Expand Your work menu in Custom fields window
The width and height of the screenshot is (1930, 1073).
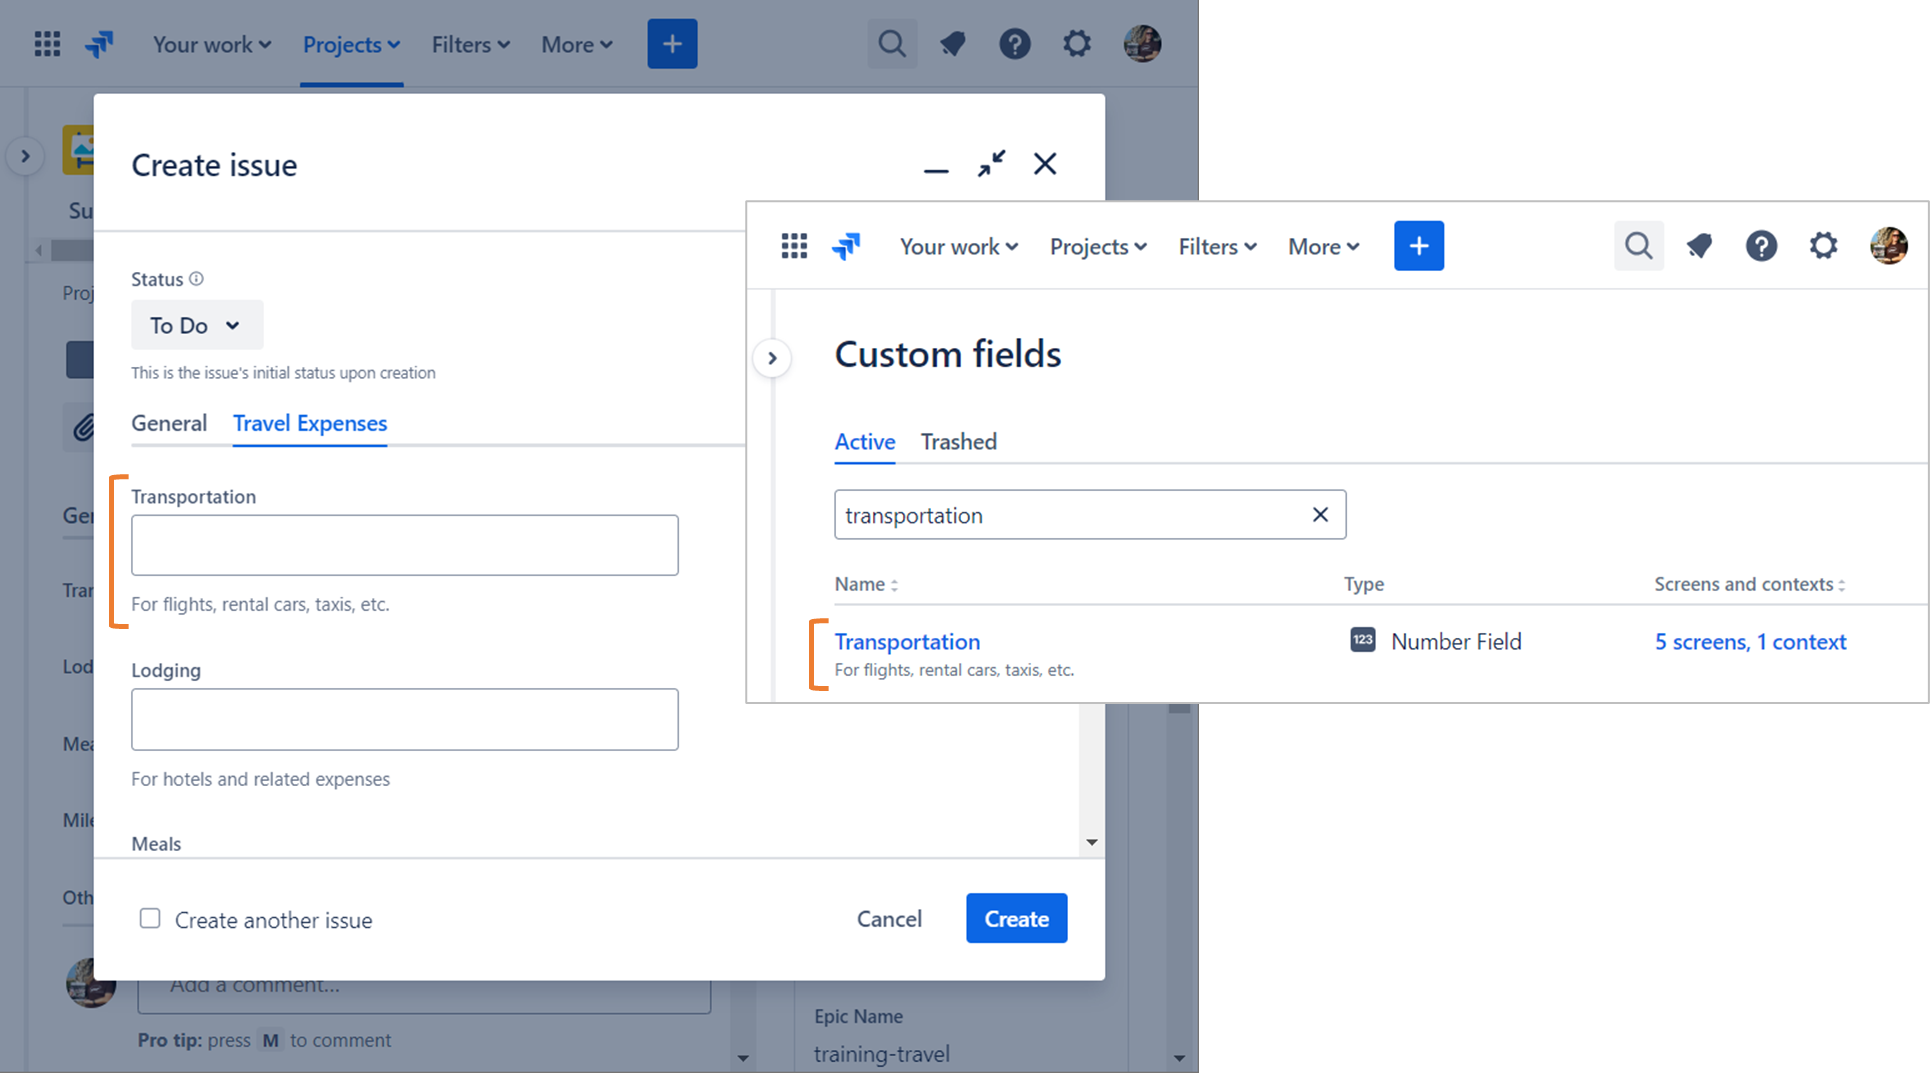(x=959, y=246)
